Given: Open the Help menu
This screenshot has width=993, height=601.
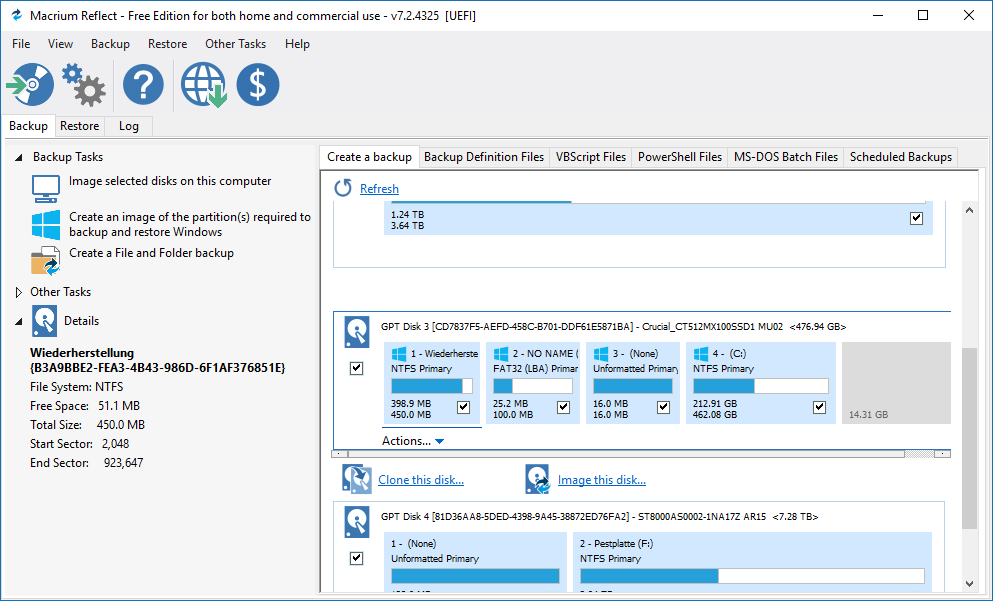Looking at the screenshot, I should click(297, 44).
